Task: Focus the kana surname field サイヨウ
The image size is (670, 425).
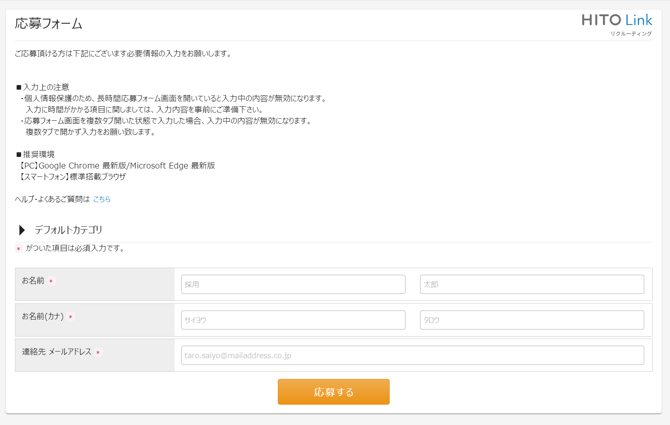Action: click(x=293, y=320)
